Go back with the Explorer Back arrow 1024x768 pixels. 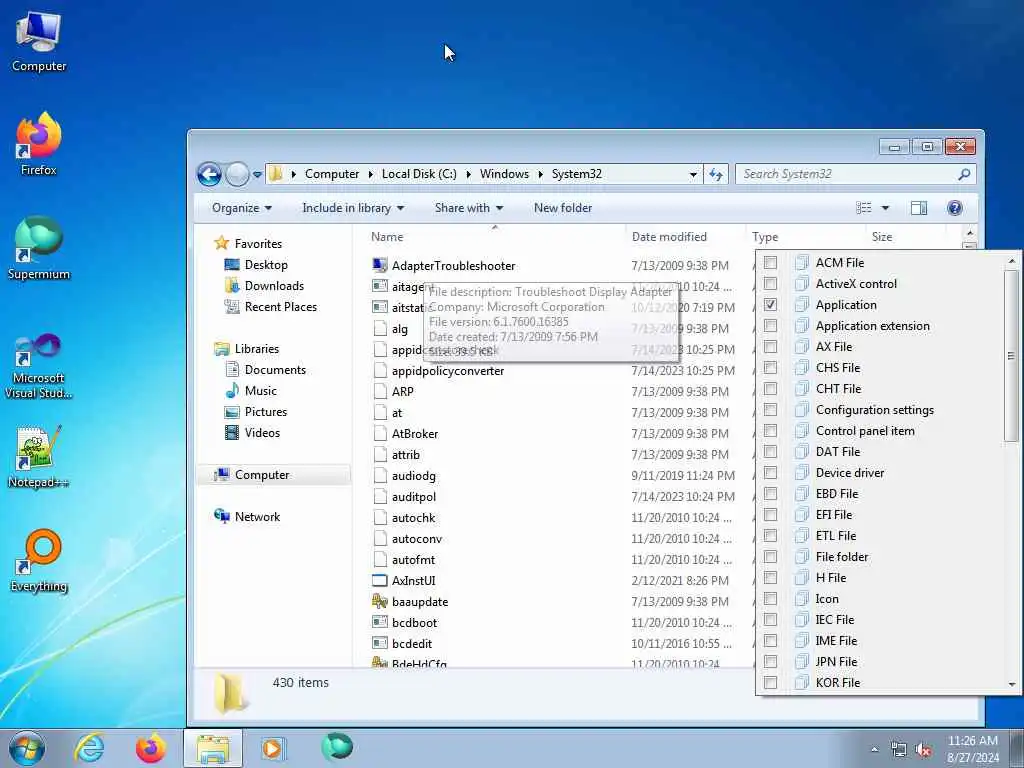click(210, 174)
